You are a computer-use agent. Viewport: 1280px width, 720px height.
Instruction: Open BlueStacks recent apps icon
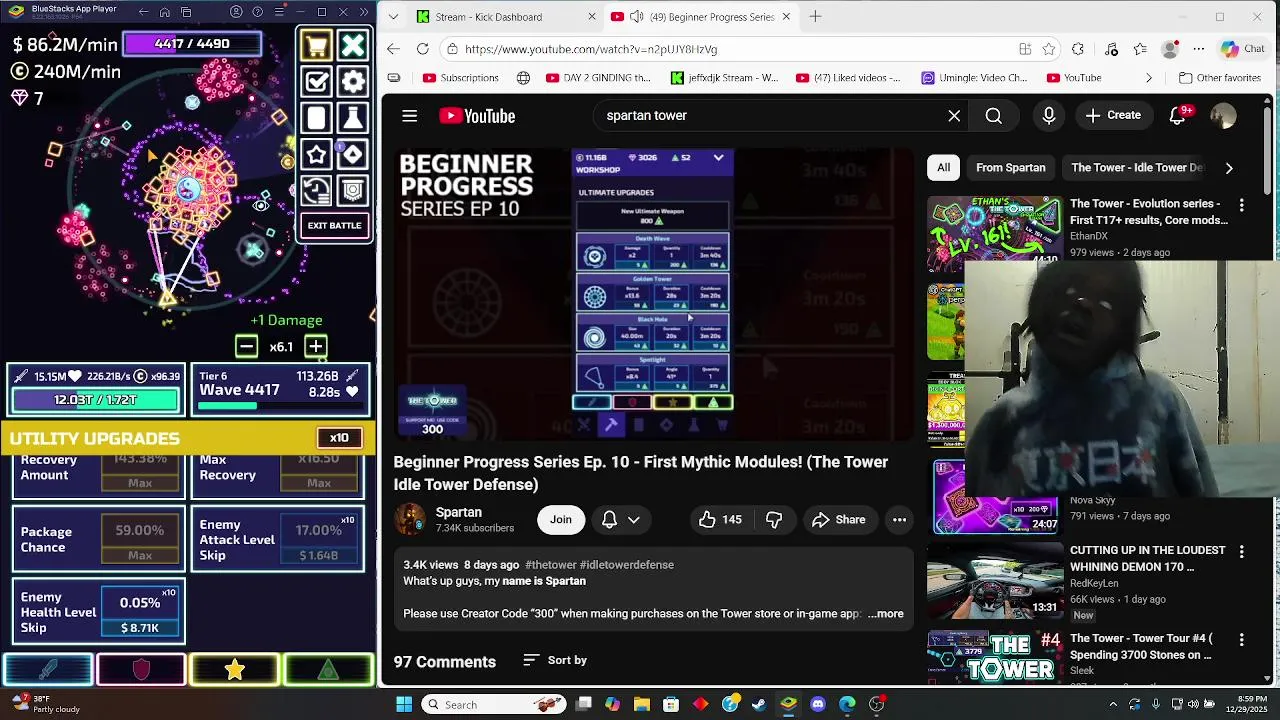tap(186, 12)
